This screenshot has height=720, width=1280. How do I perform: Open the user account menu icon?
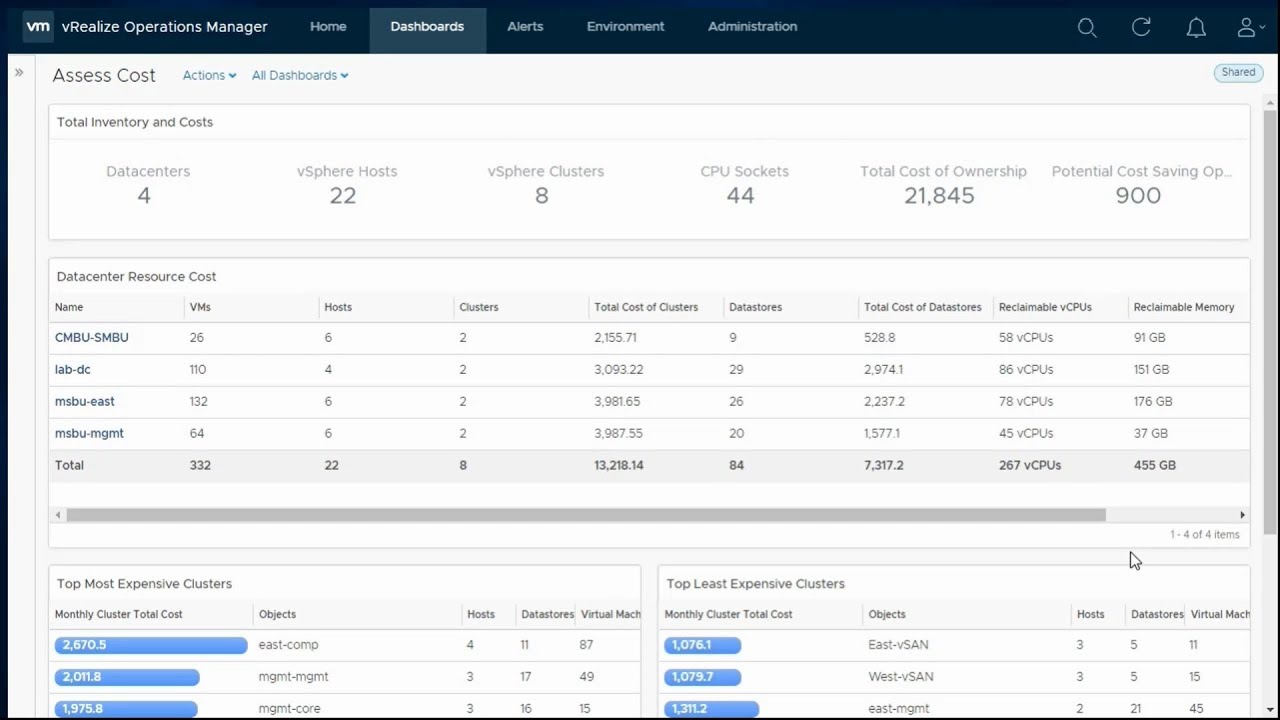(x=1250, y=28)
